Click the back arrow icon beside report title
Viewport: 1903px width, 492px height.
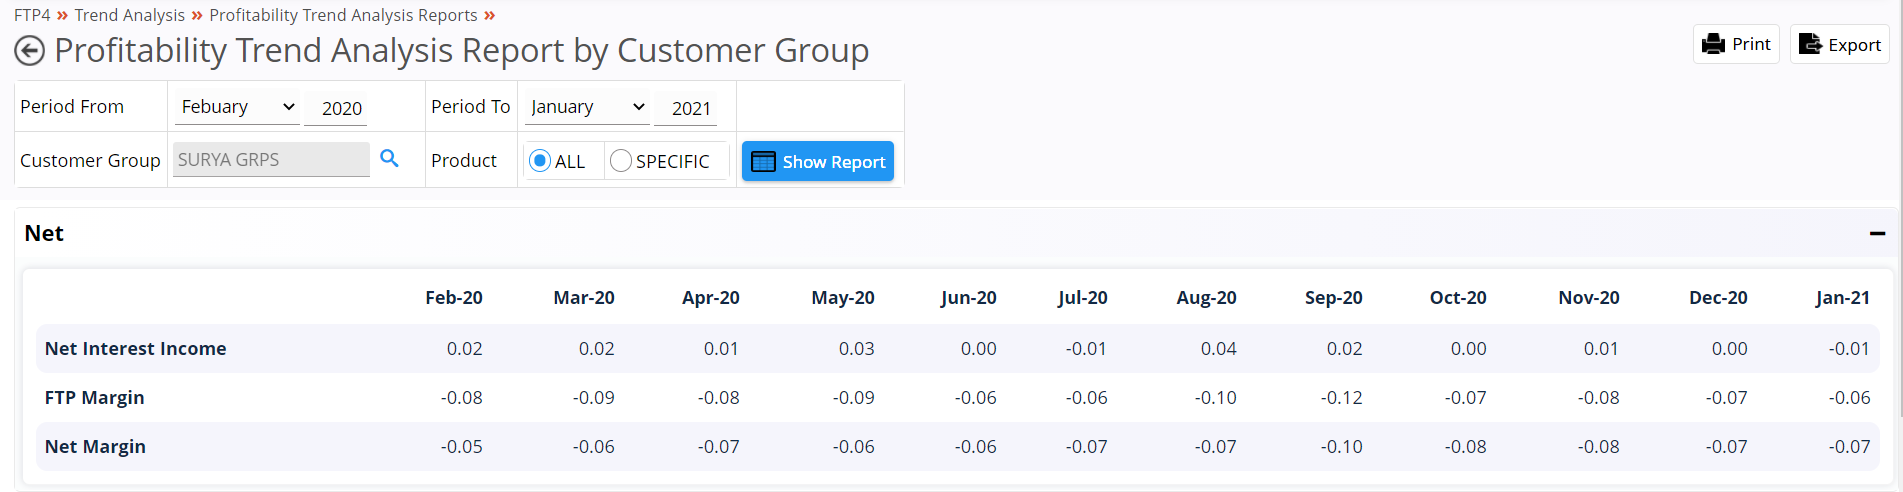point(29,51)
